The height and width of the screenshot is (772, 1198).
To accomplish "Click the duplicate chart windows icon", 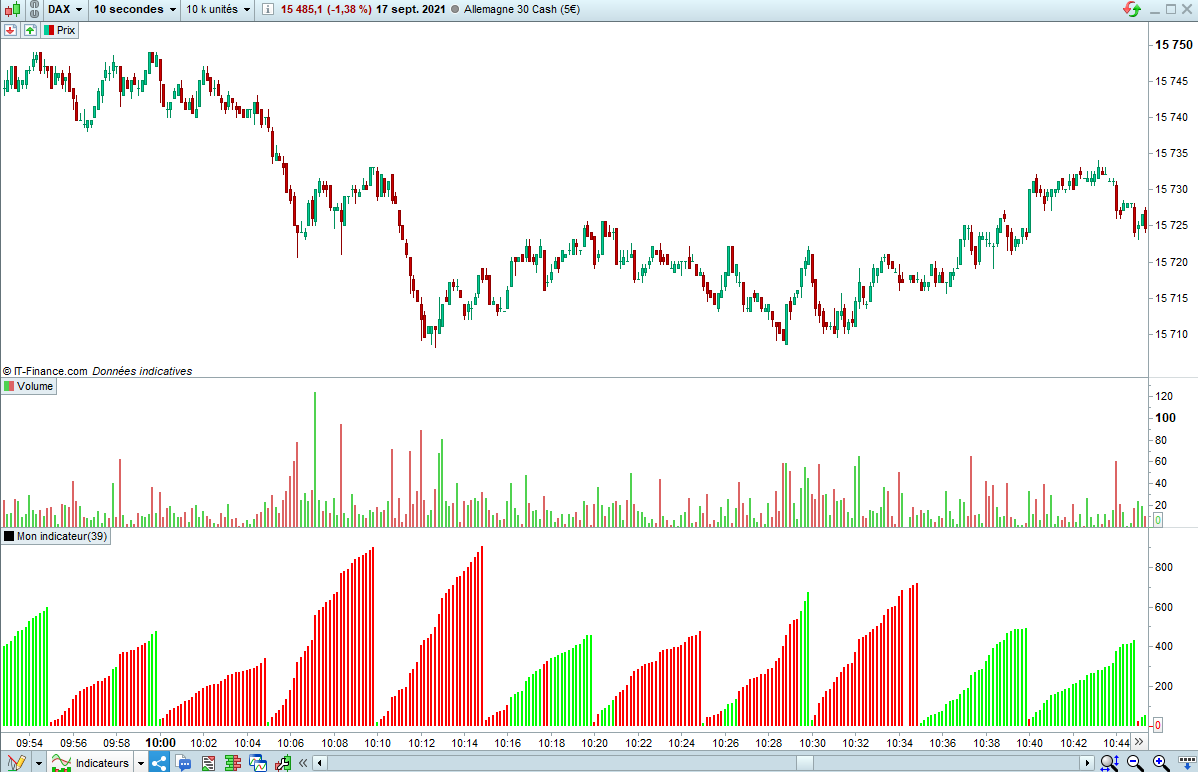I will tap(258, 762).
